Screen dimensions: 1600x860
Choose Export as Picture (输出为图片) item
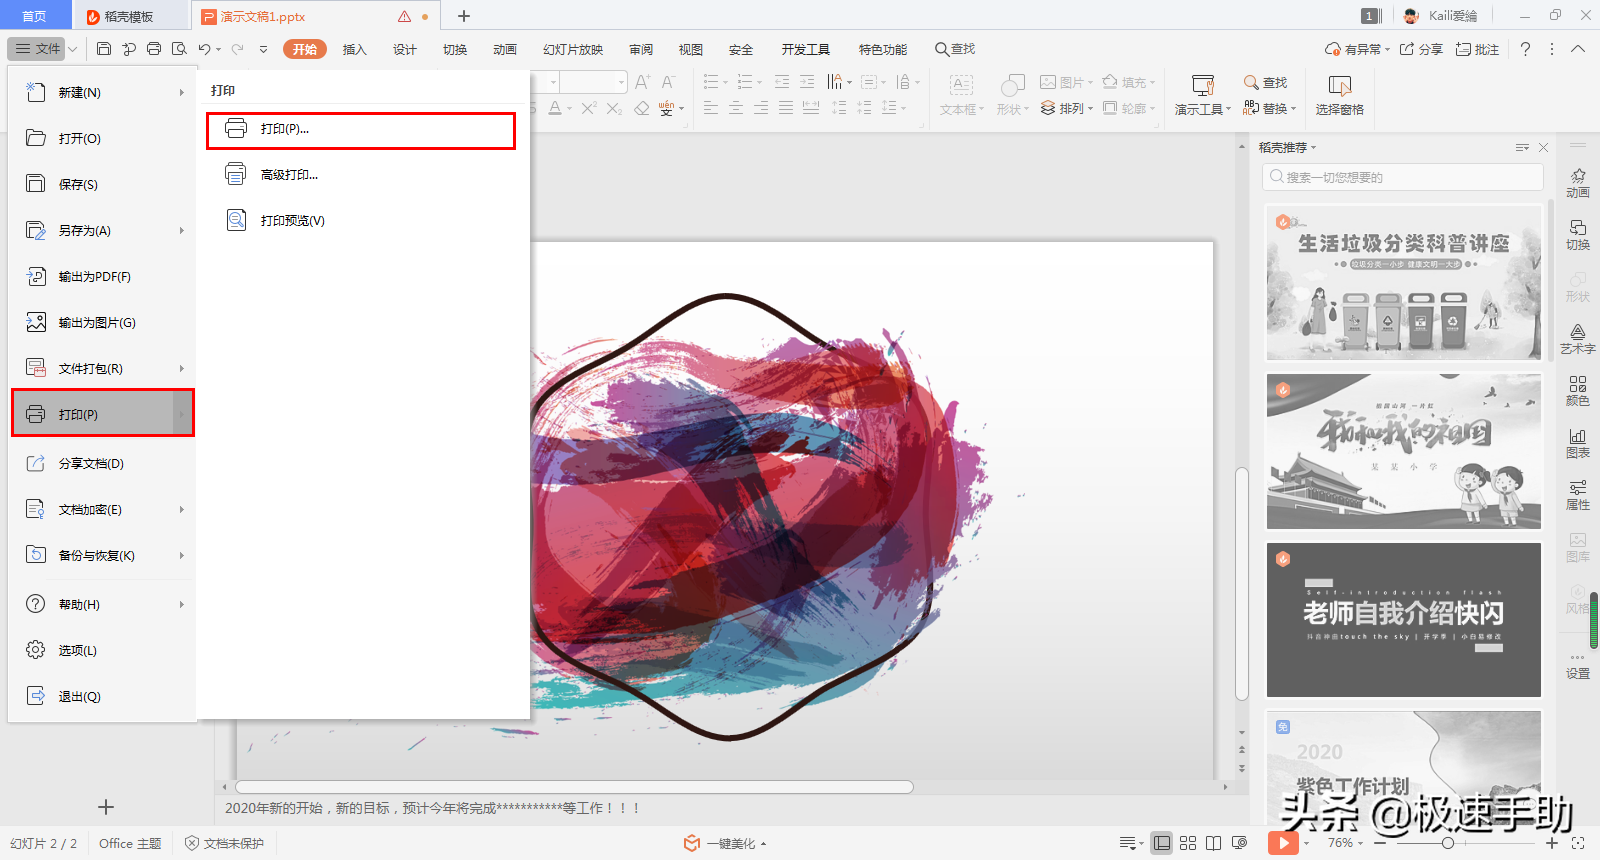click(x=96, y=323)
